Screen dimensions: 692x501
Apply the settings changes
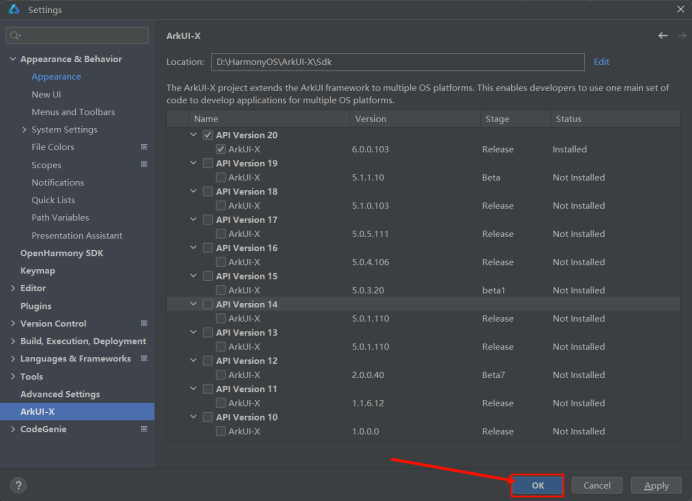coord(656,486)
